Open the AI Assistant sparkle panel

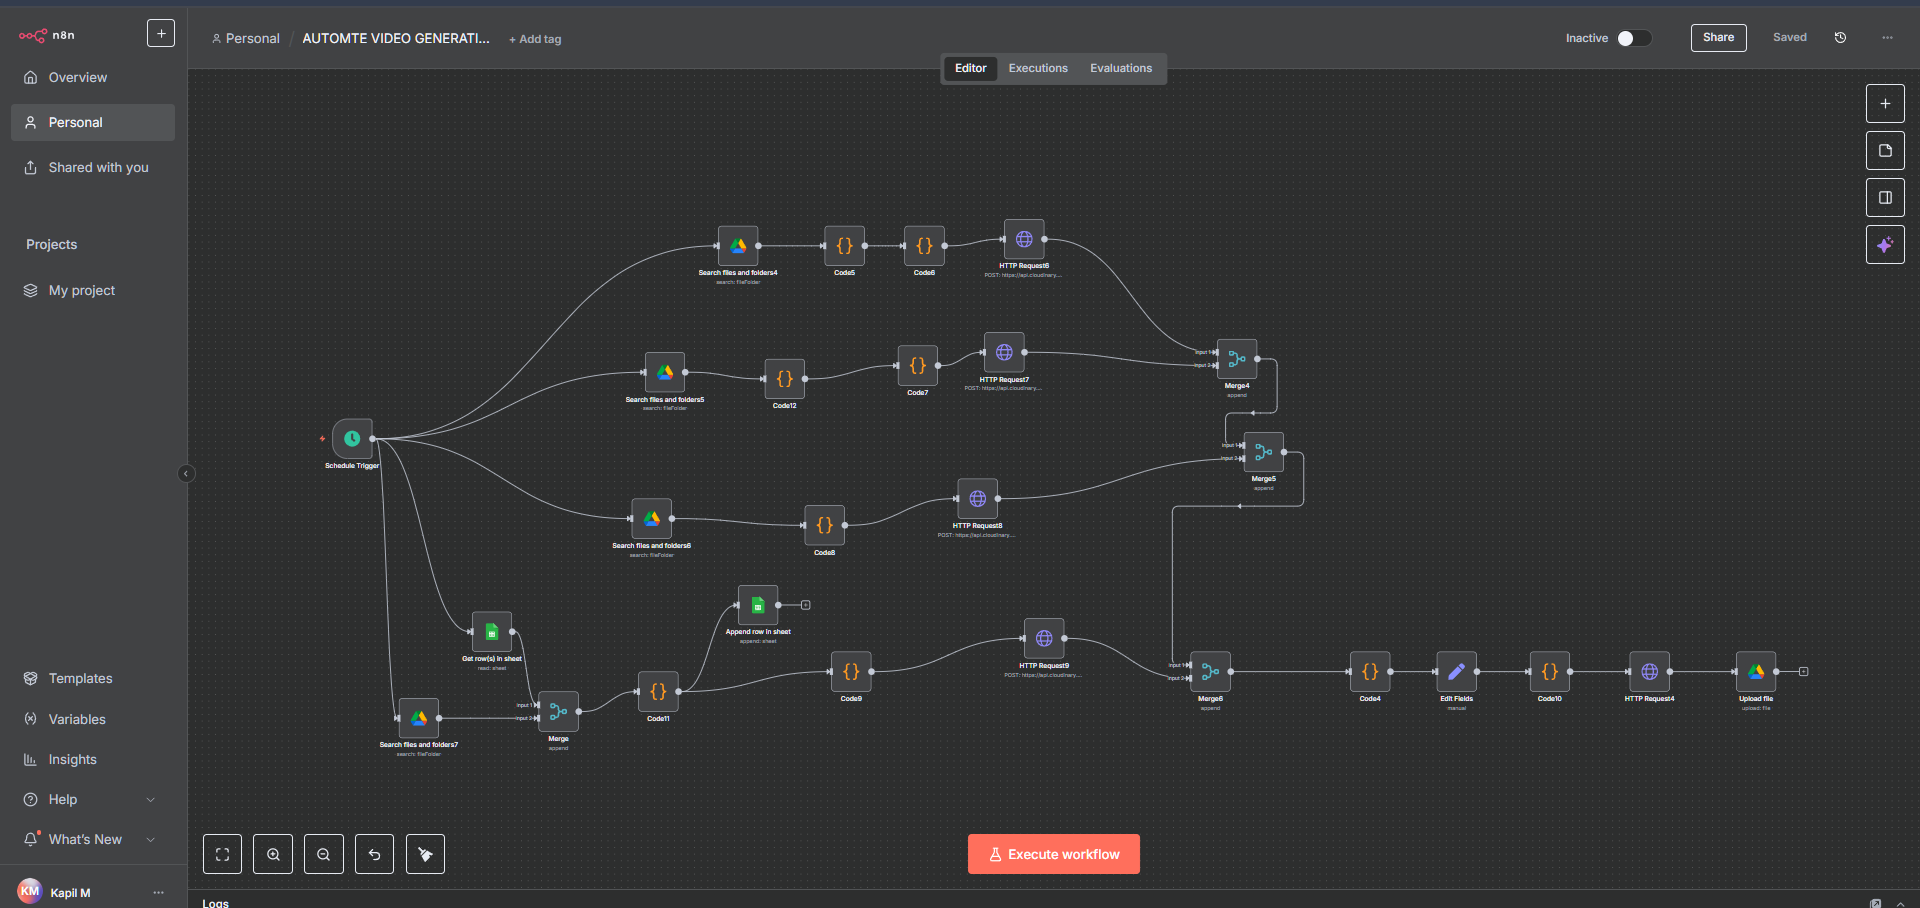[1885, 244]
